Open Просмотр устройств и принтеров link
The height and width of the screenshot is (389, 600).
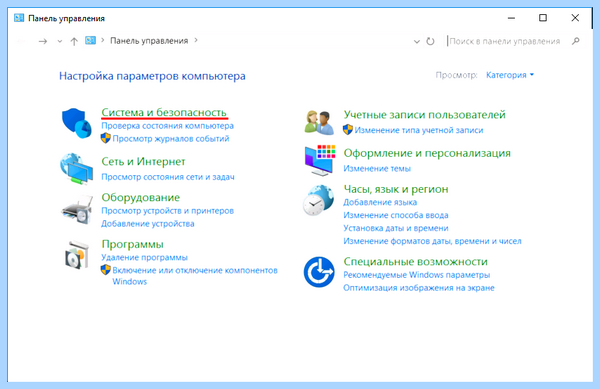167,211
